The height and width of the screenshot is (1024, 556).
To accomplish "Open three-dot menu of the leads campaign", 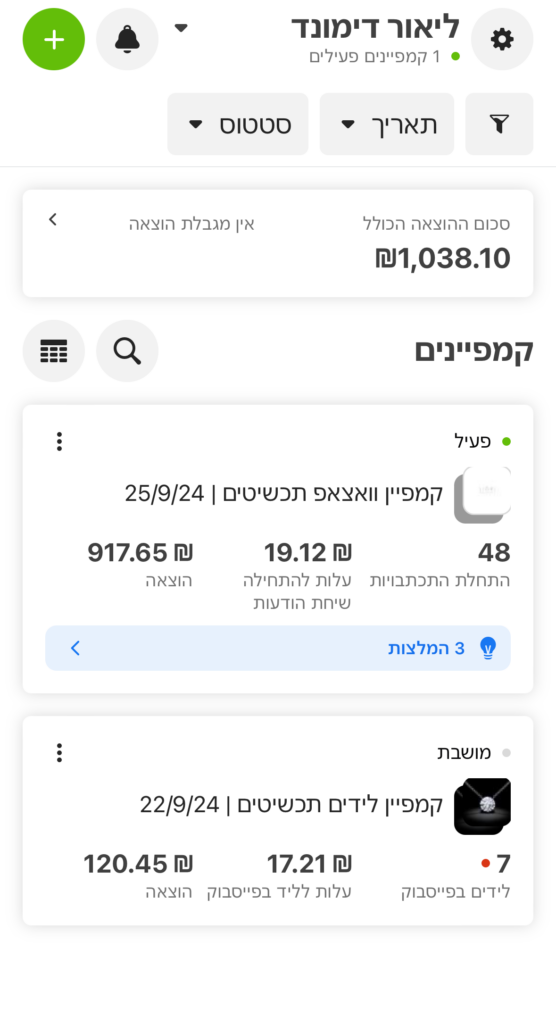I will pyautogui.click(x=59, y=753).
